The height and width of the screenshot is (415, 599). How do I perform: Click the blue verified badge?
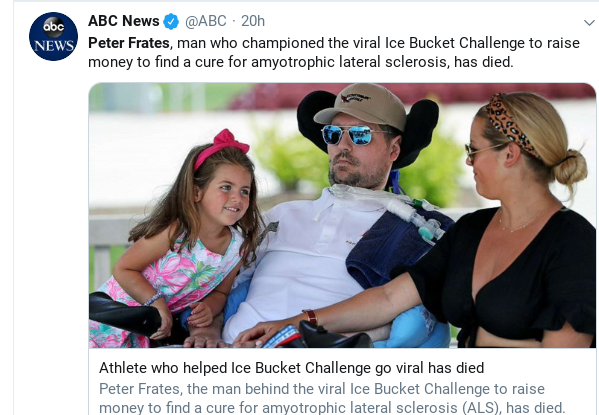171,21
